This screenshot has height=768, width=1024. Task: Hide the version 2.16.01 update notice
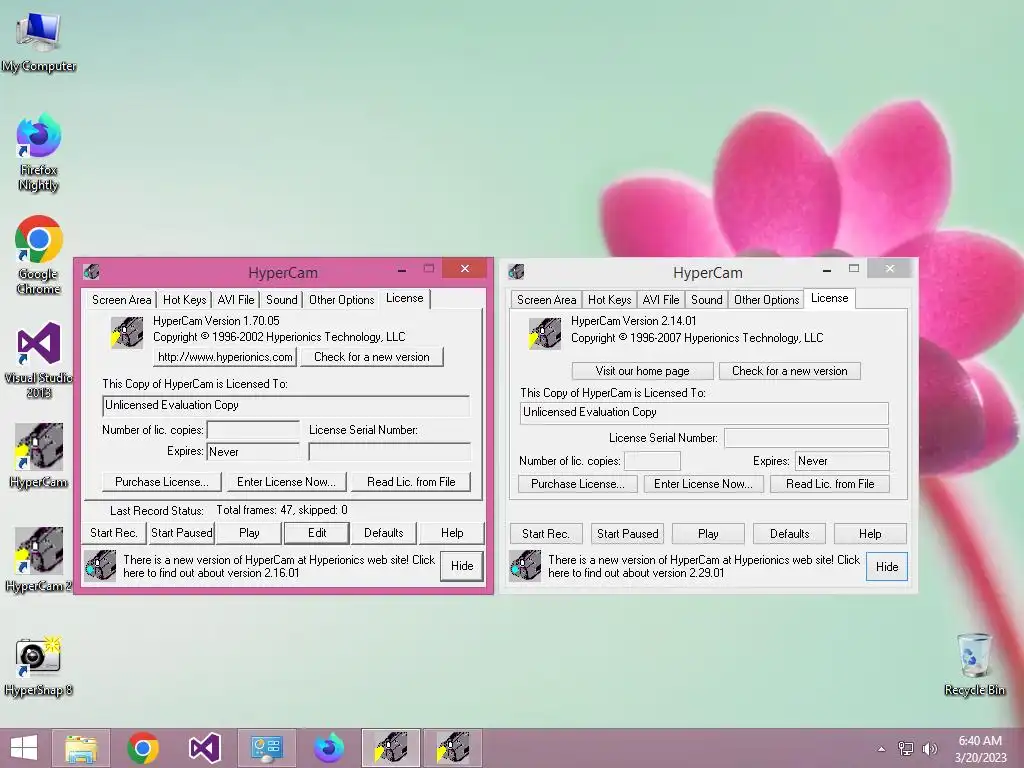(x=462, y=566)
